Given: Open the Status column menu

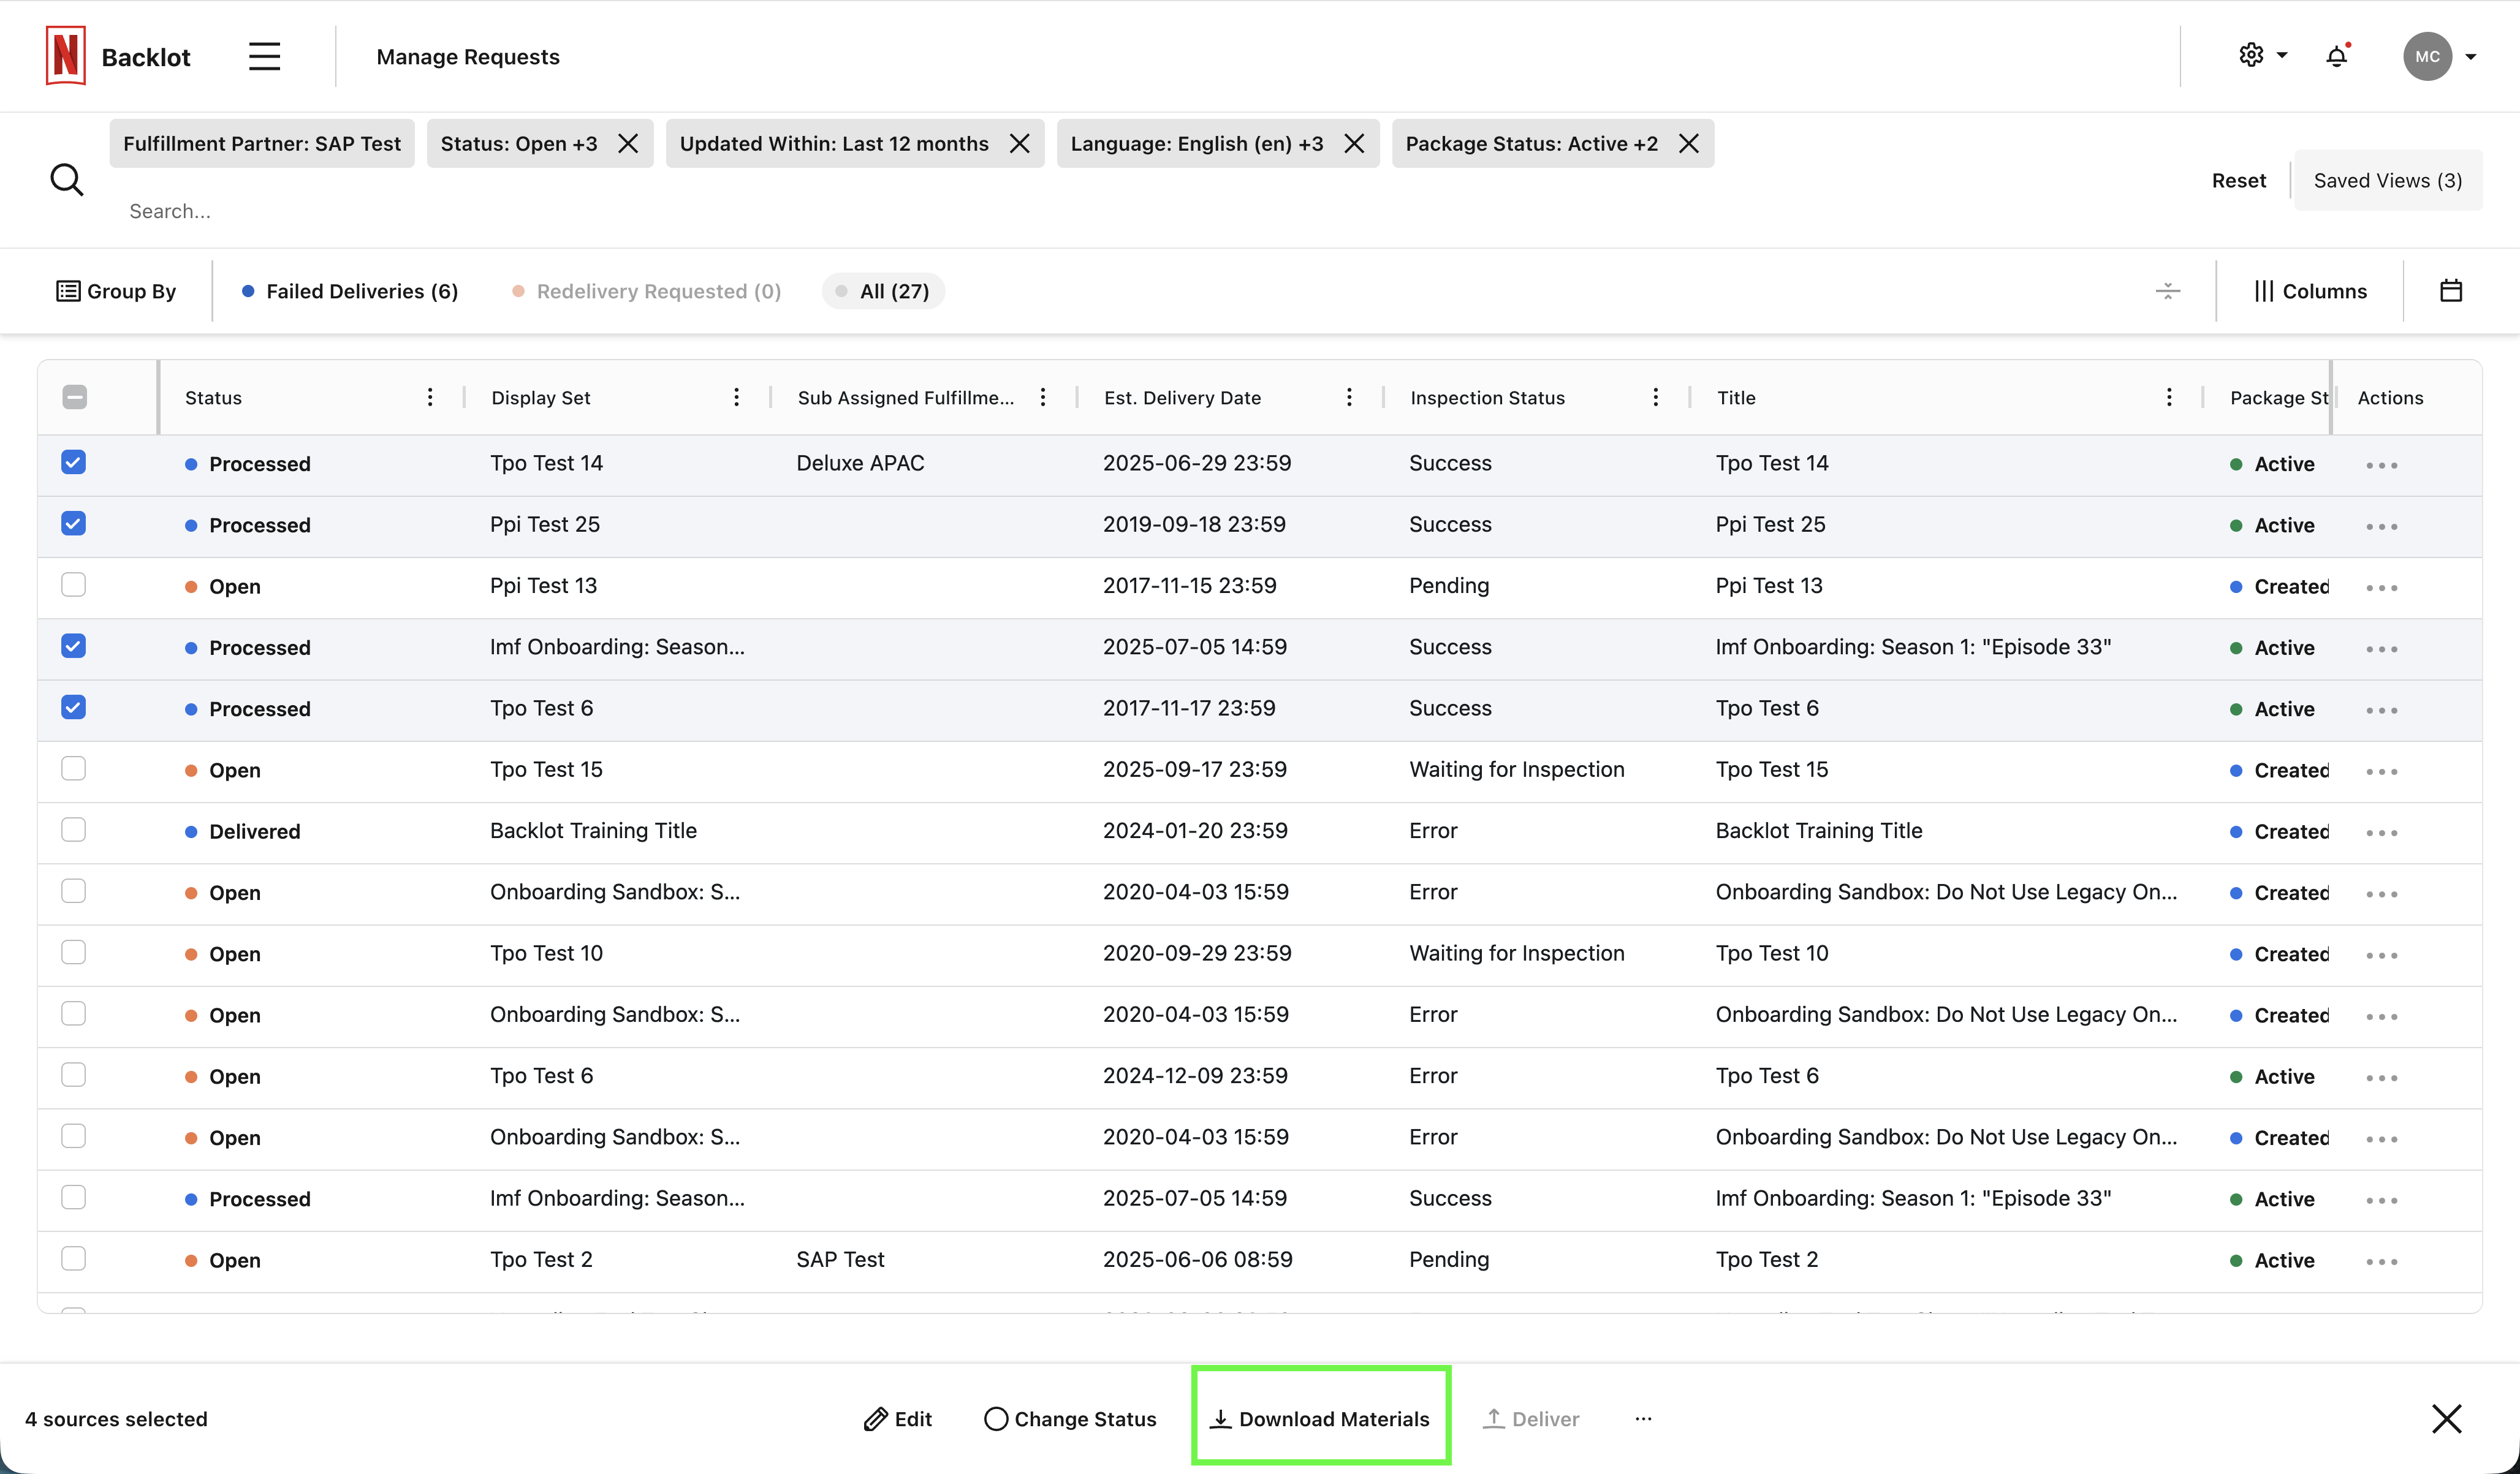Looking at the screenshot, I should [x=430, y=396].
